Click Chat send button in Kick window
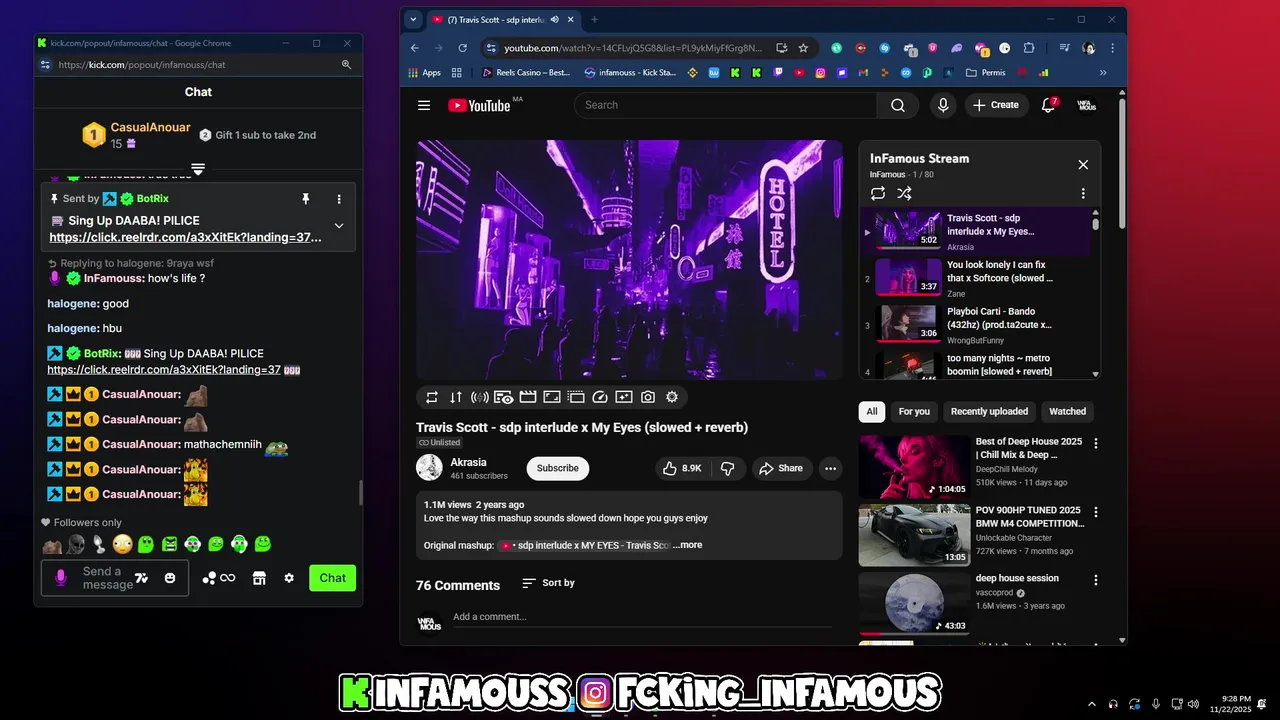The width and height of the screenshot is (1280, 720). click(333, 578)
